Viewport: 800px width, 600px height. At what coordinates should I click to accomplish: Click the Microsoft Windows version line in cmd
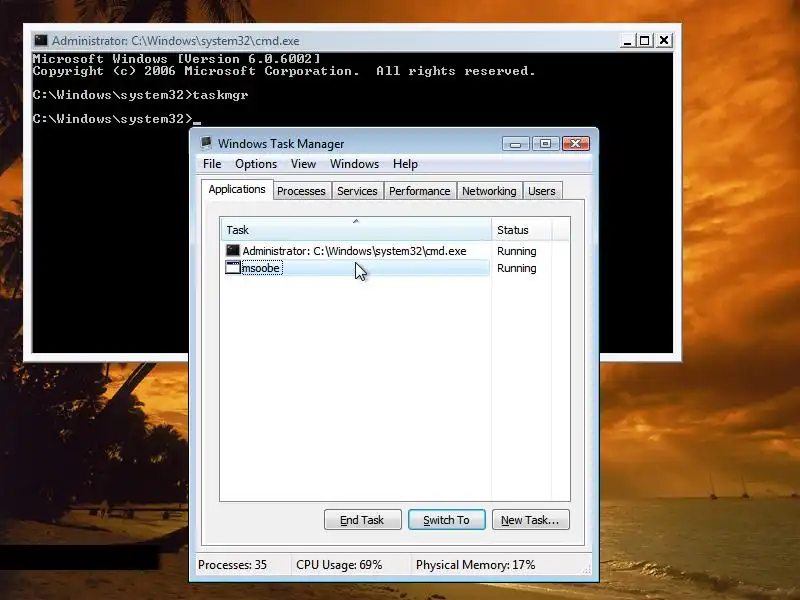[x=177, y=59]
